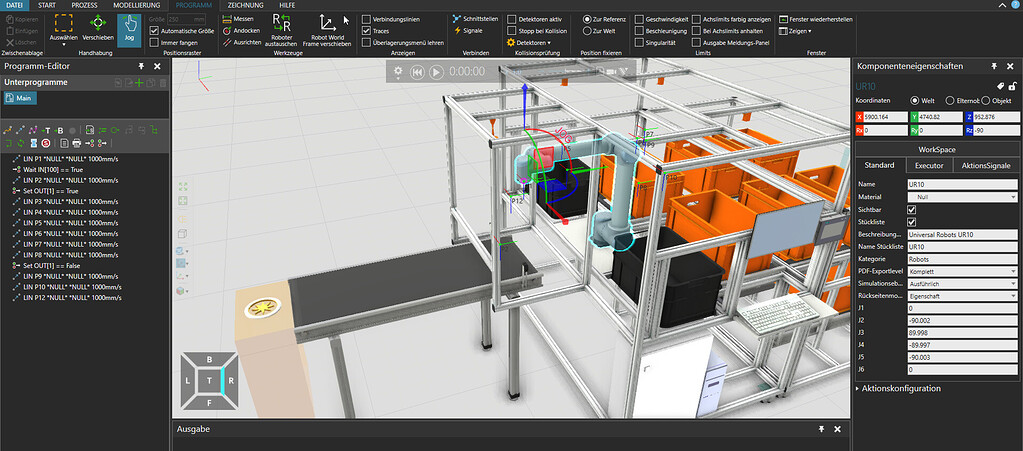
Task: Open the PDF-Exportlevel dropdown
Action: point(960,271)
